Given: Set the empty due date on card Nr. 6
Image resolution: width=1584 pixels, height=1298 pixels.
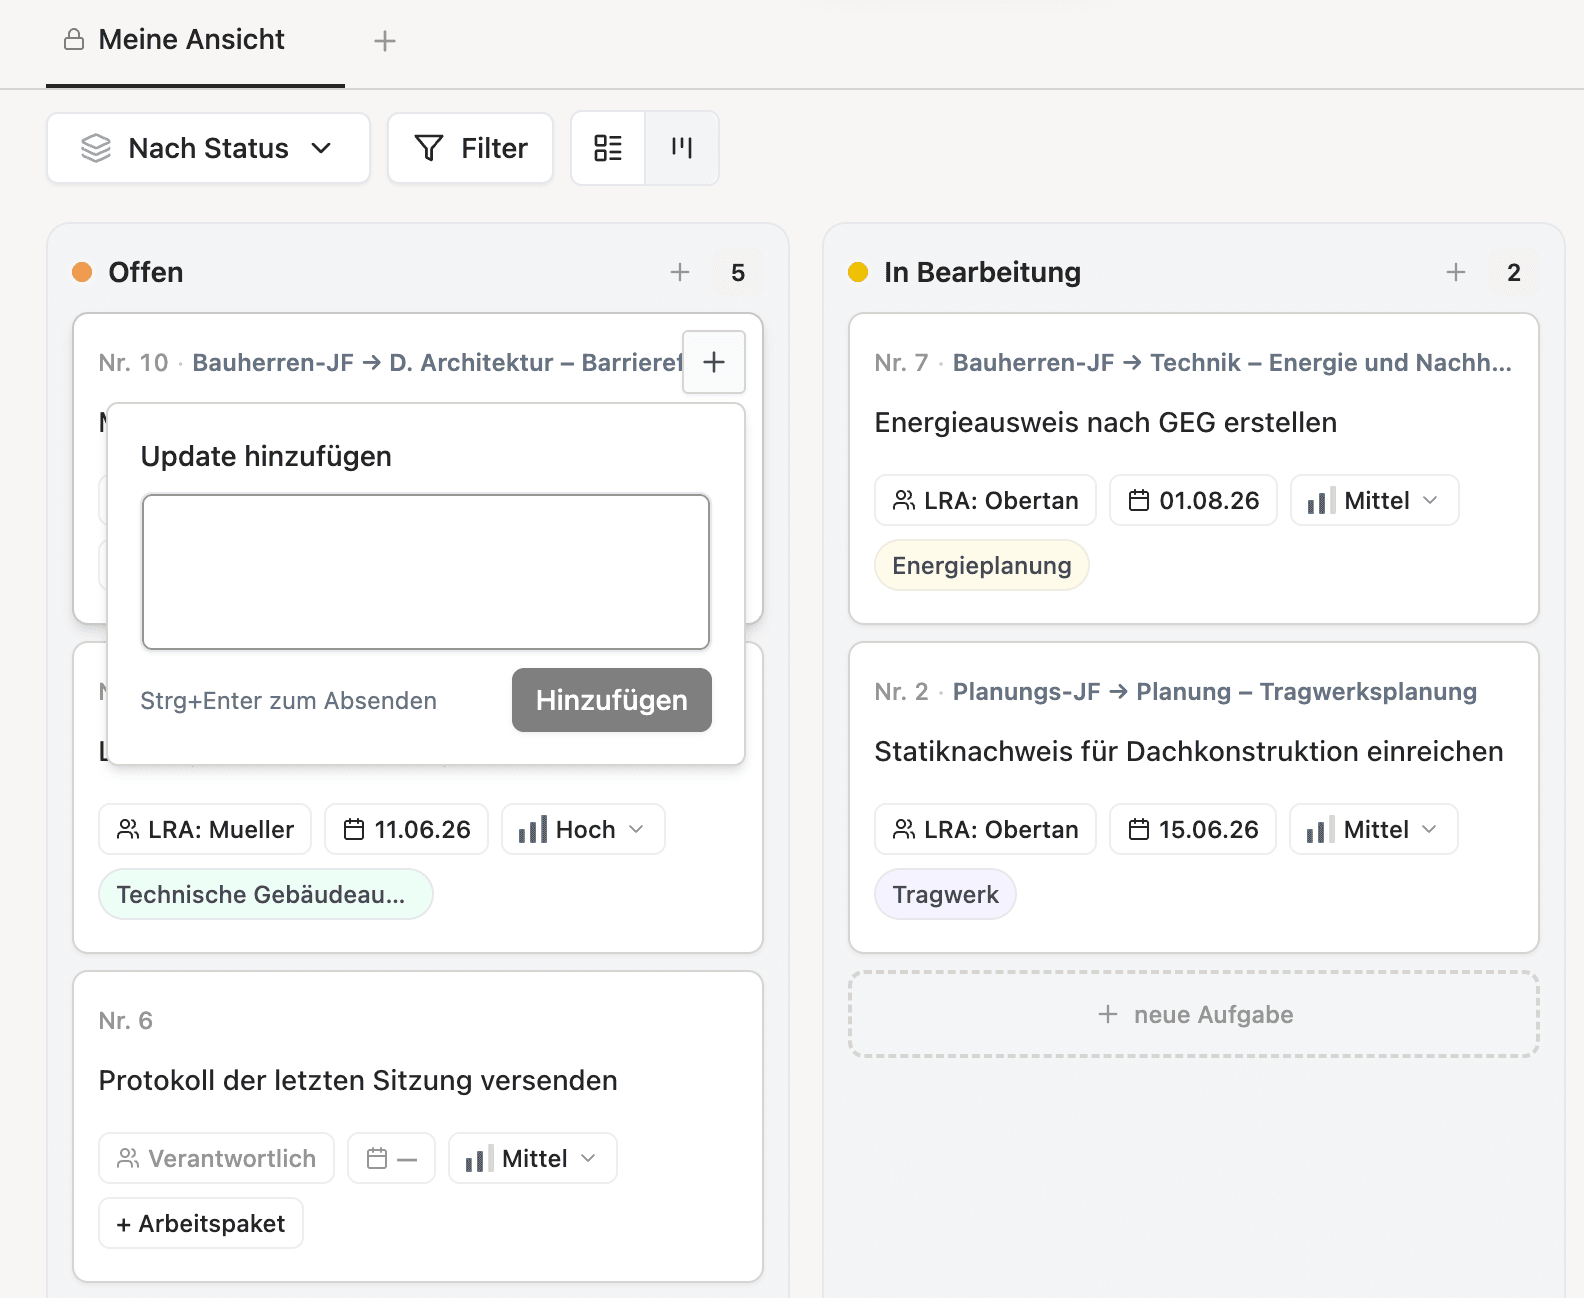Looking at the screenshot, I should pos(391,1158).
